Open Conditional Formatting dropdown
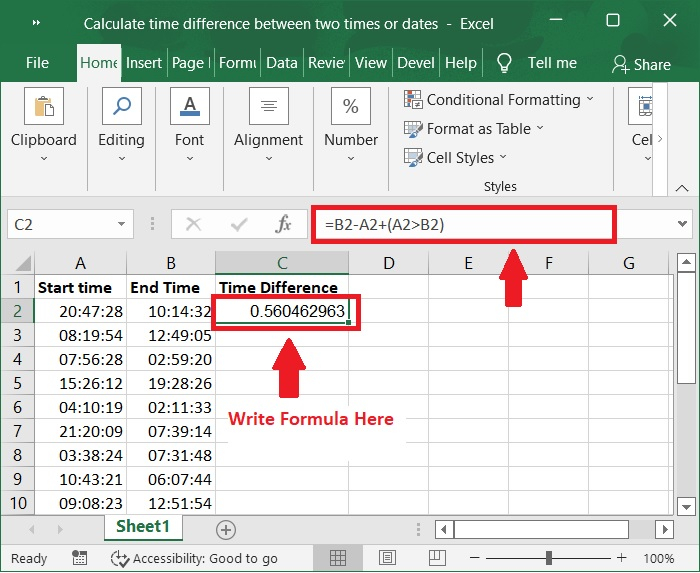700x573 pixels. coord(499,100)
